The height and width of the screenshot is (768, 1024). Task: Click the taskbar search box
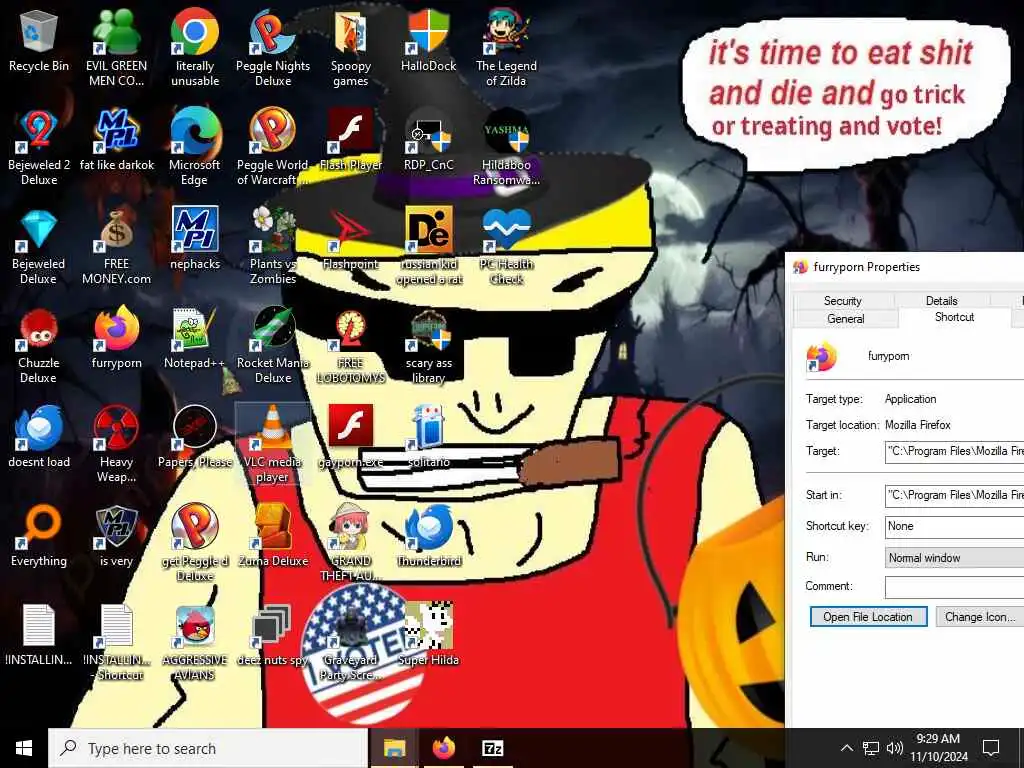(208, 748)
